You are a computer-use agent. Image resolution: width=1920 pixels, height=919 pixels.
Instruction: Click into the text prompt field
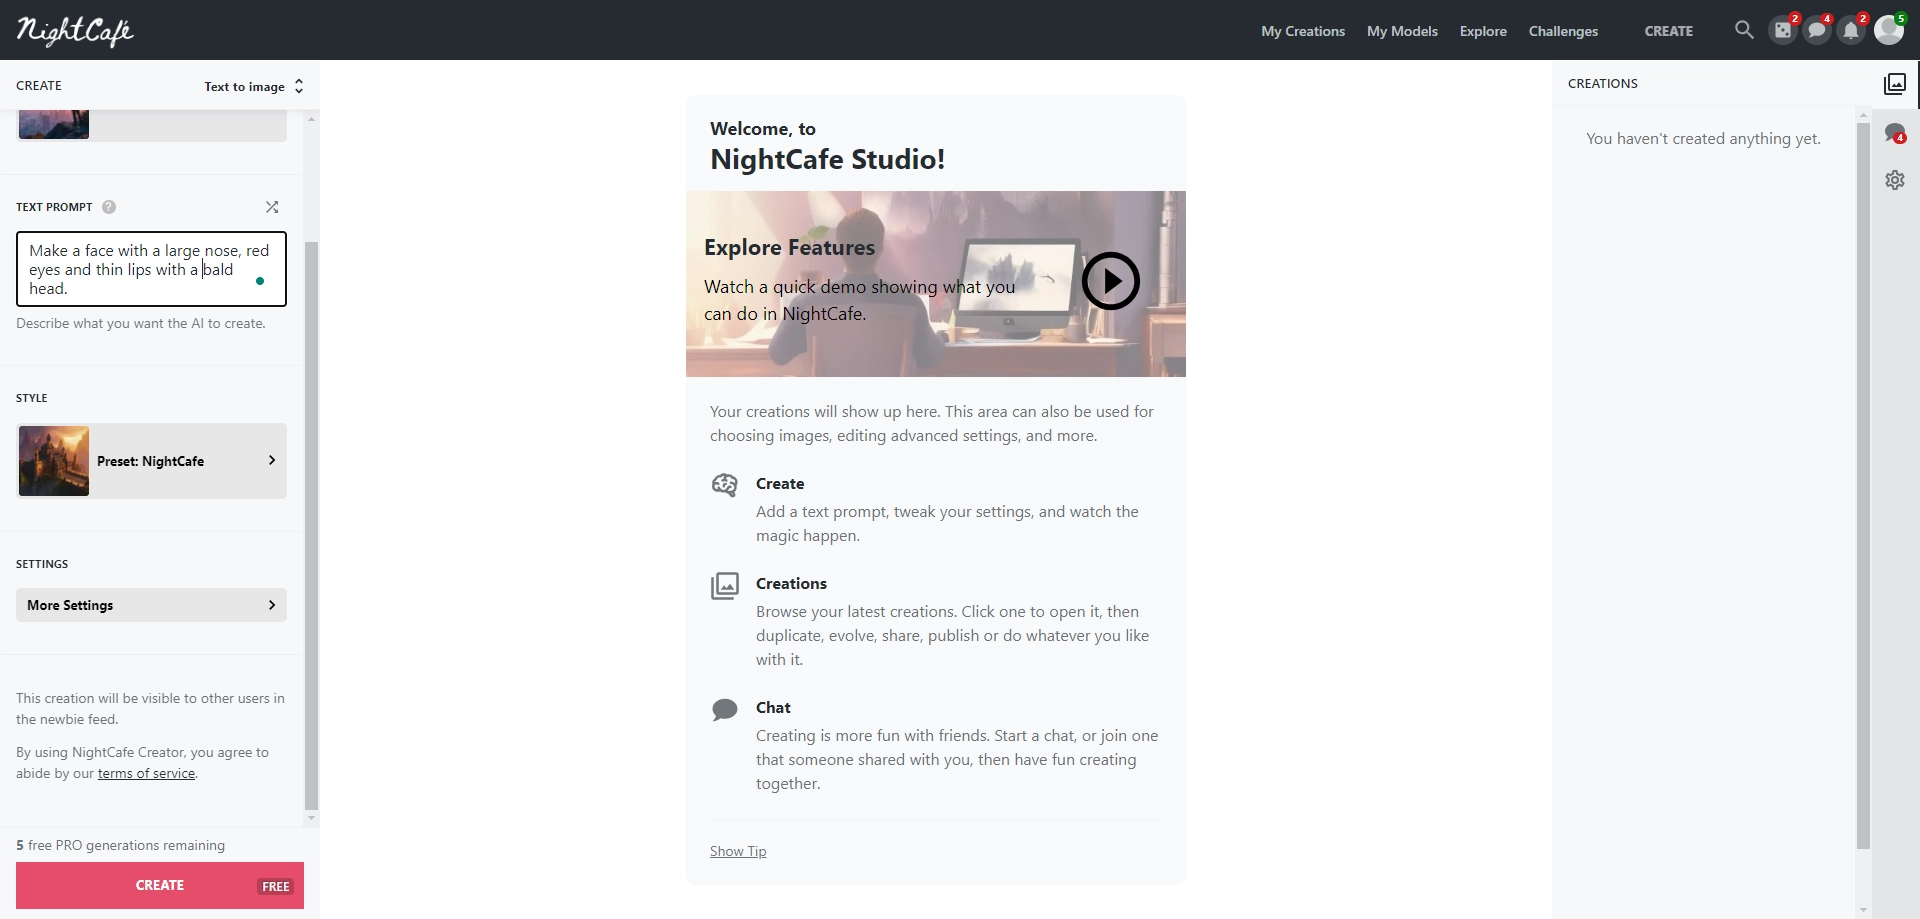point(151,269)
